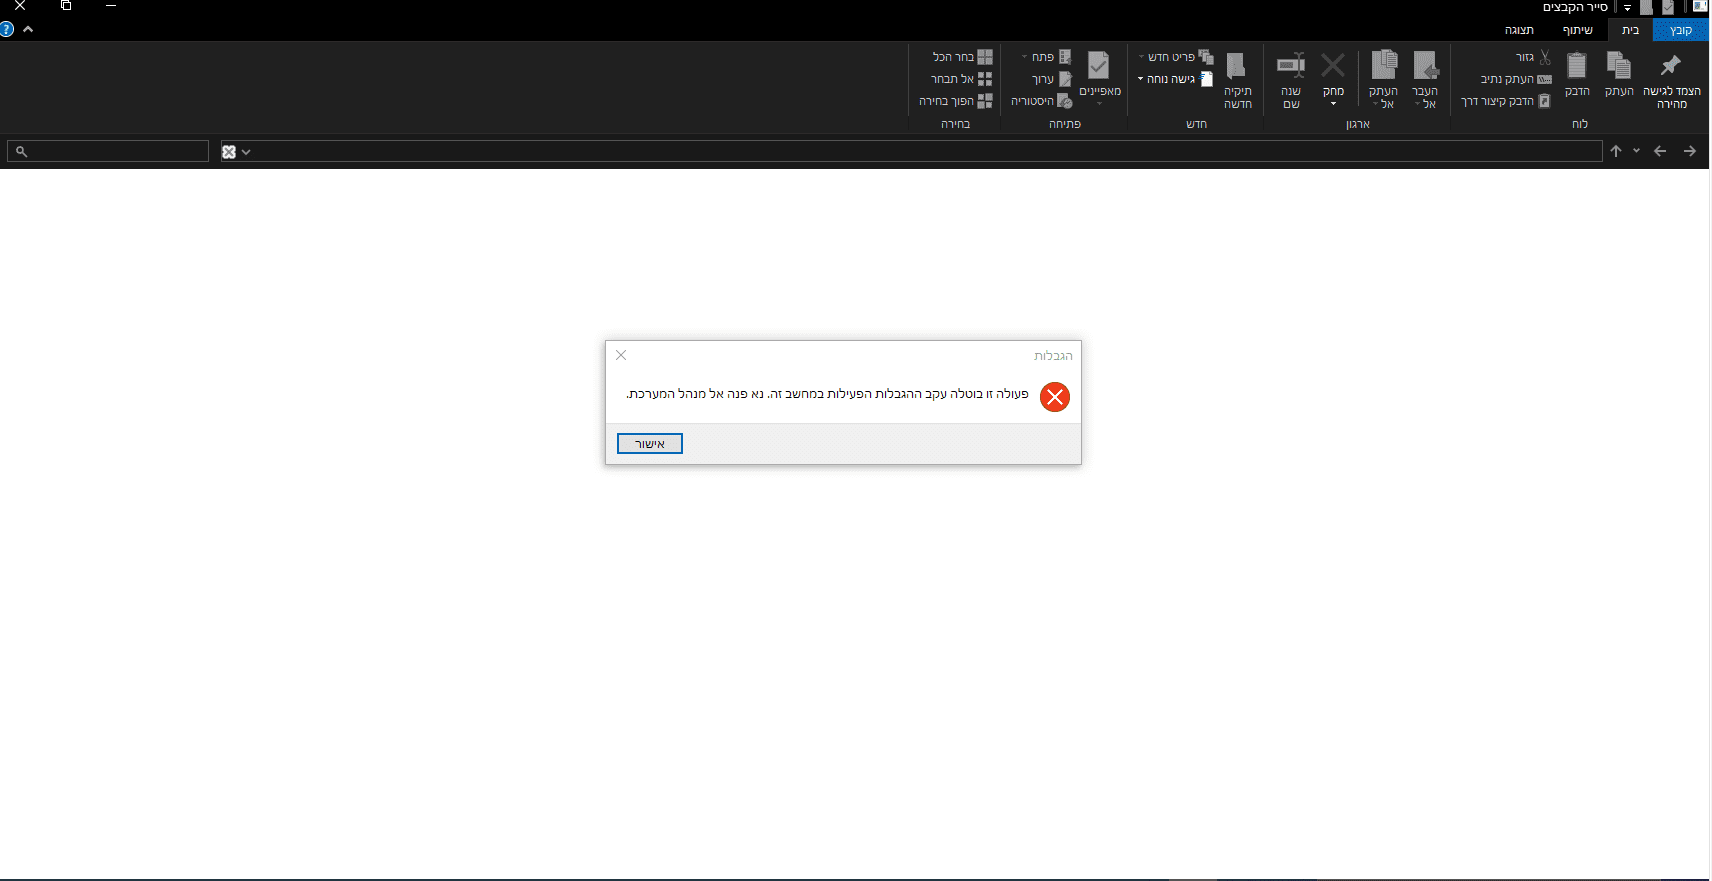
Task: Copy path using העתק נתיב
Action: coord(1516,79)
